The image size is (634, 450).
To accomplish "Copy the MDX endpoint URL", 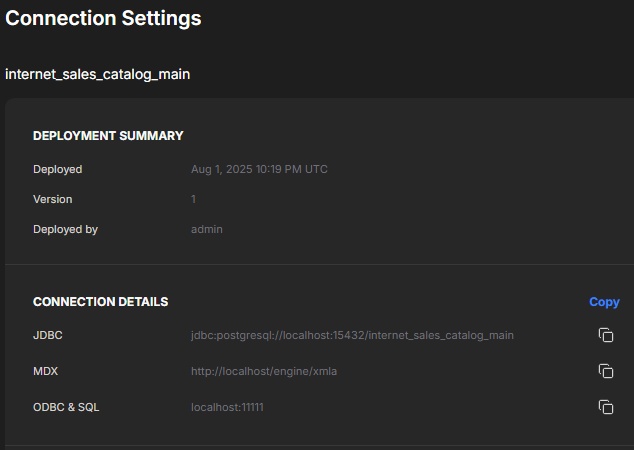I will (605, 371).
